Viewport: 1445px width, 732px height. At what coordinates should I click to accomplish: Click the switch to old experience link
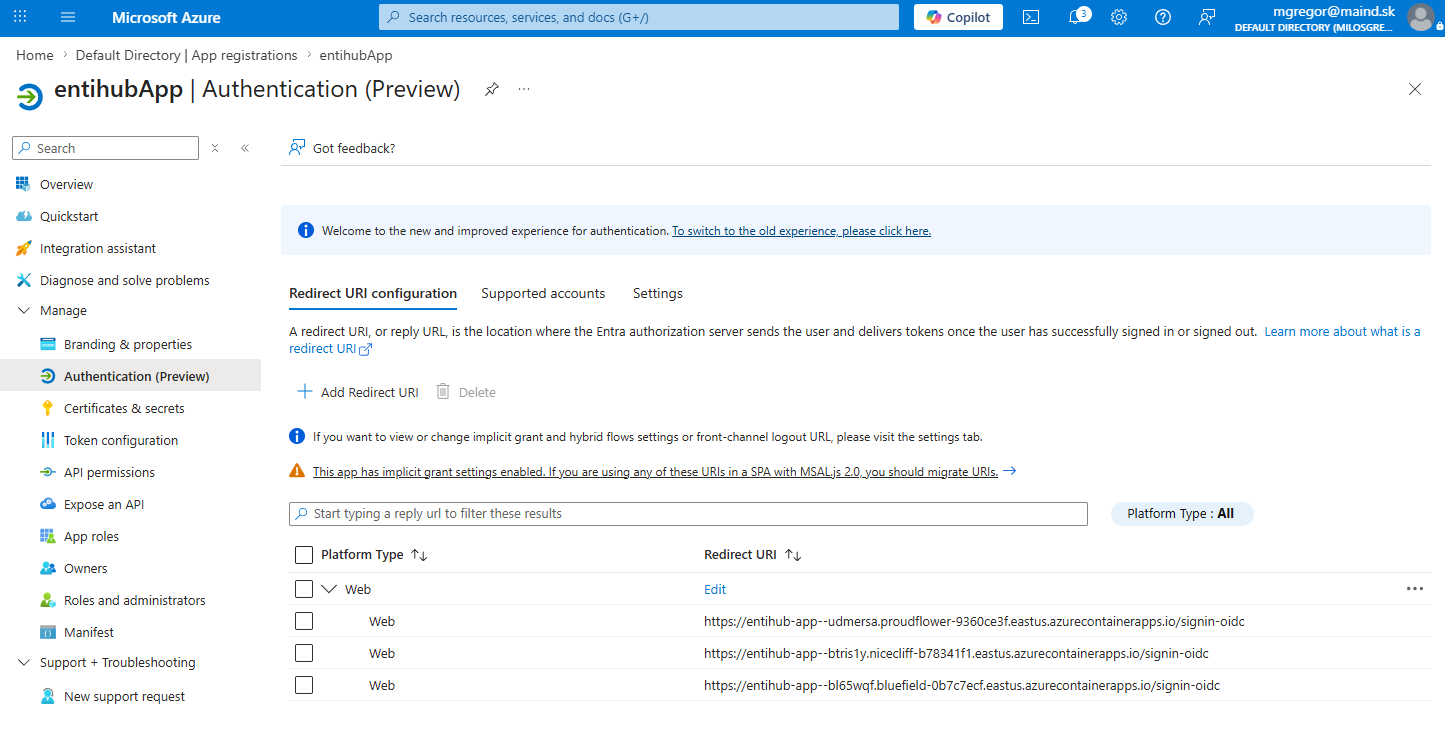(x=801, y=231)
